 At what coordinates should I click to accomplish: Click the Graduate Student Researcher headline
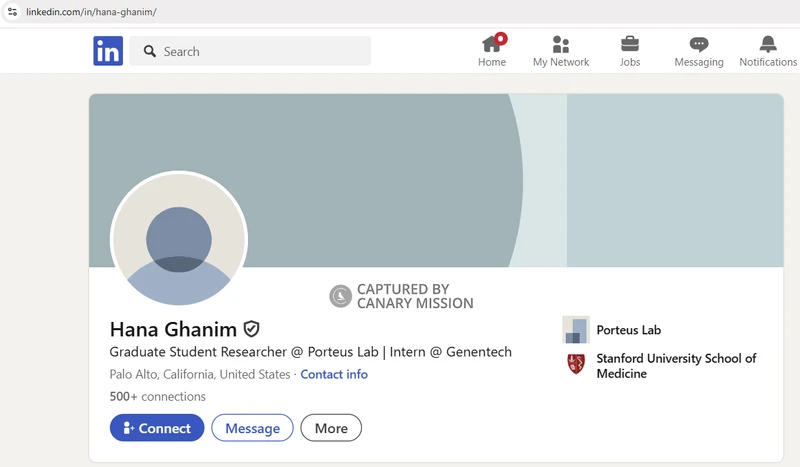(311, 352)
